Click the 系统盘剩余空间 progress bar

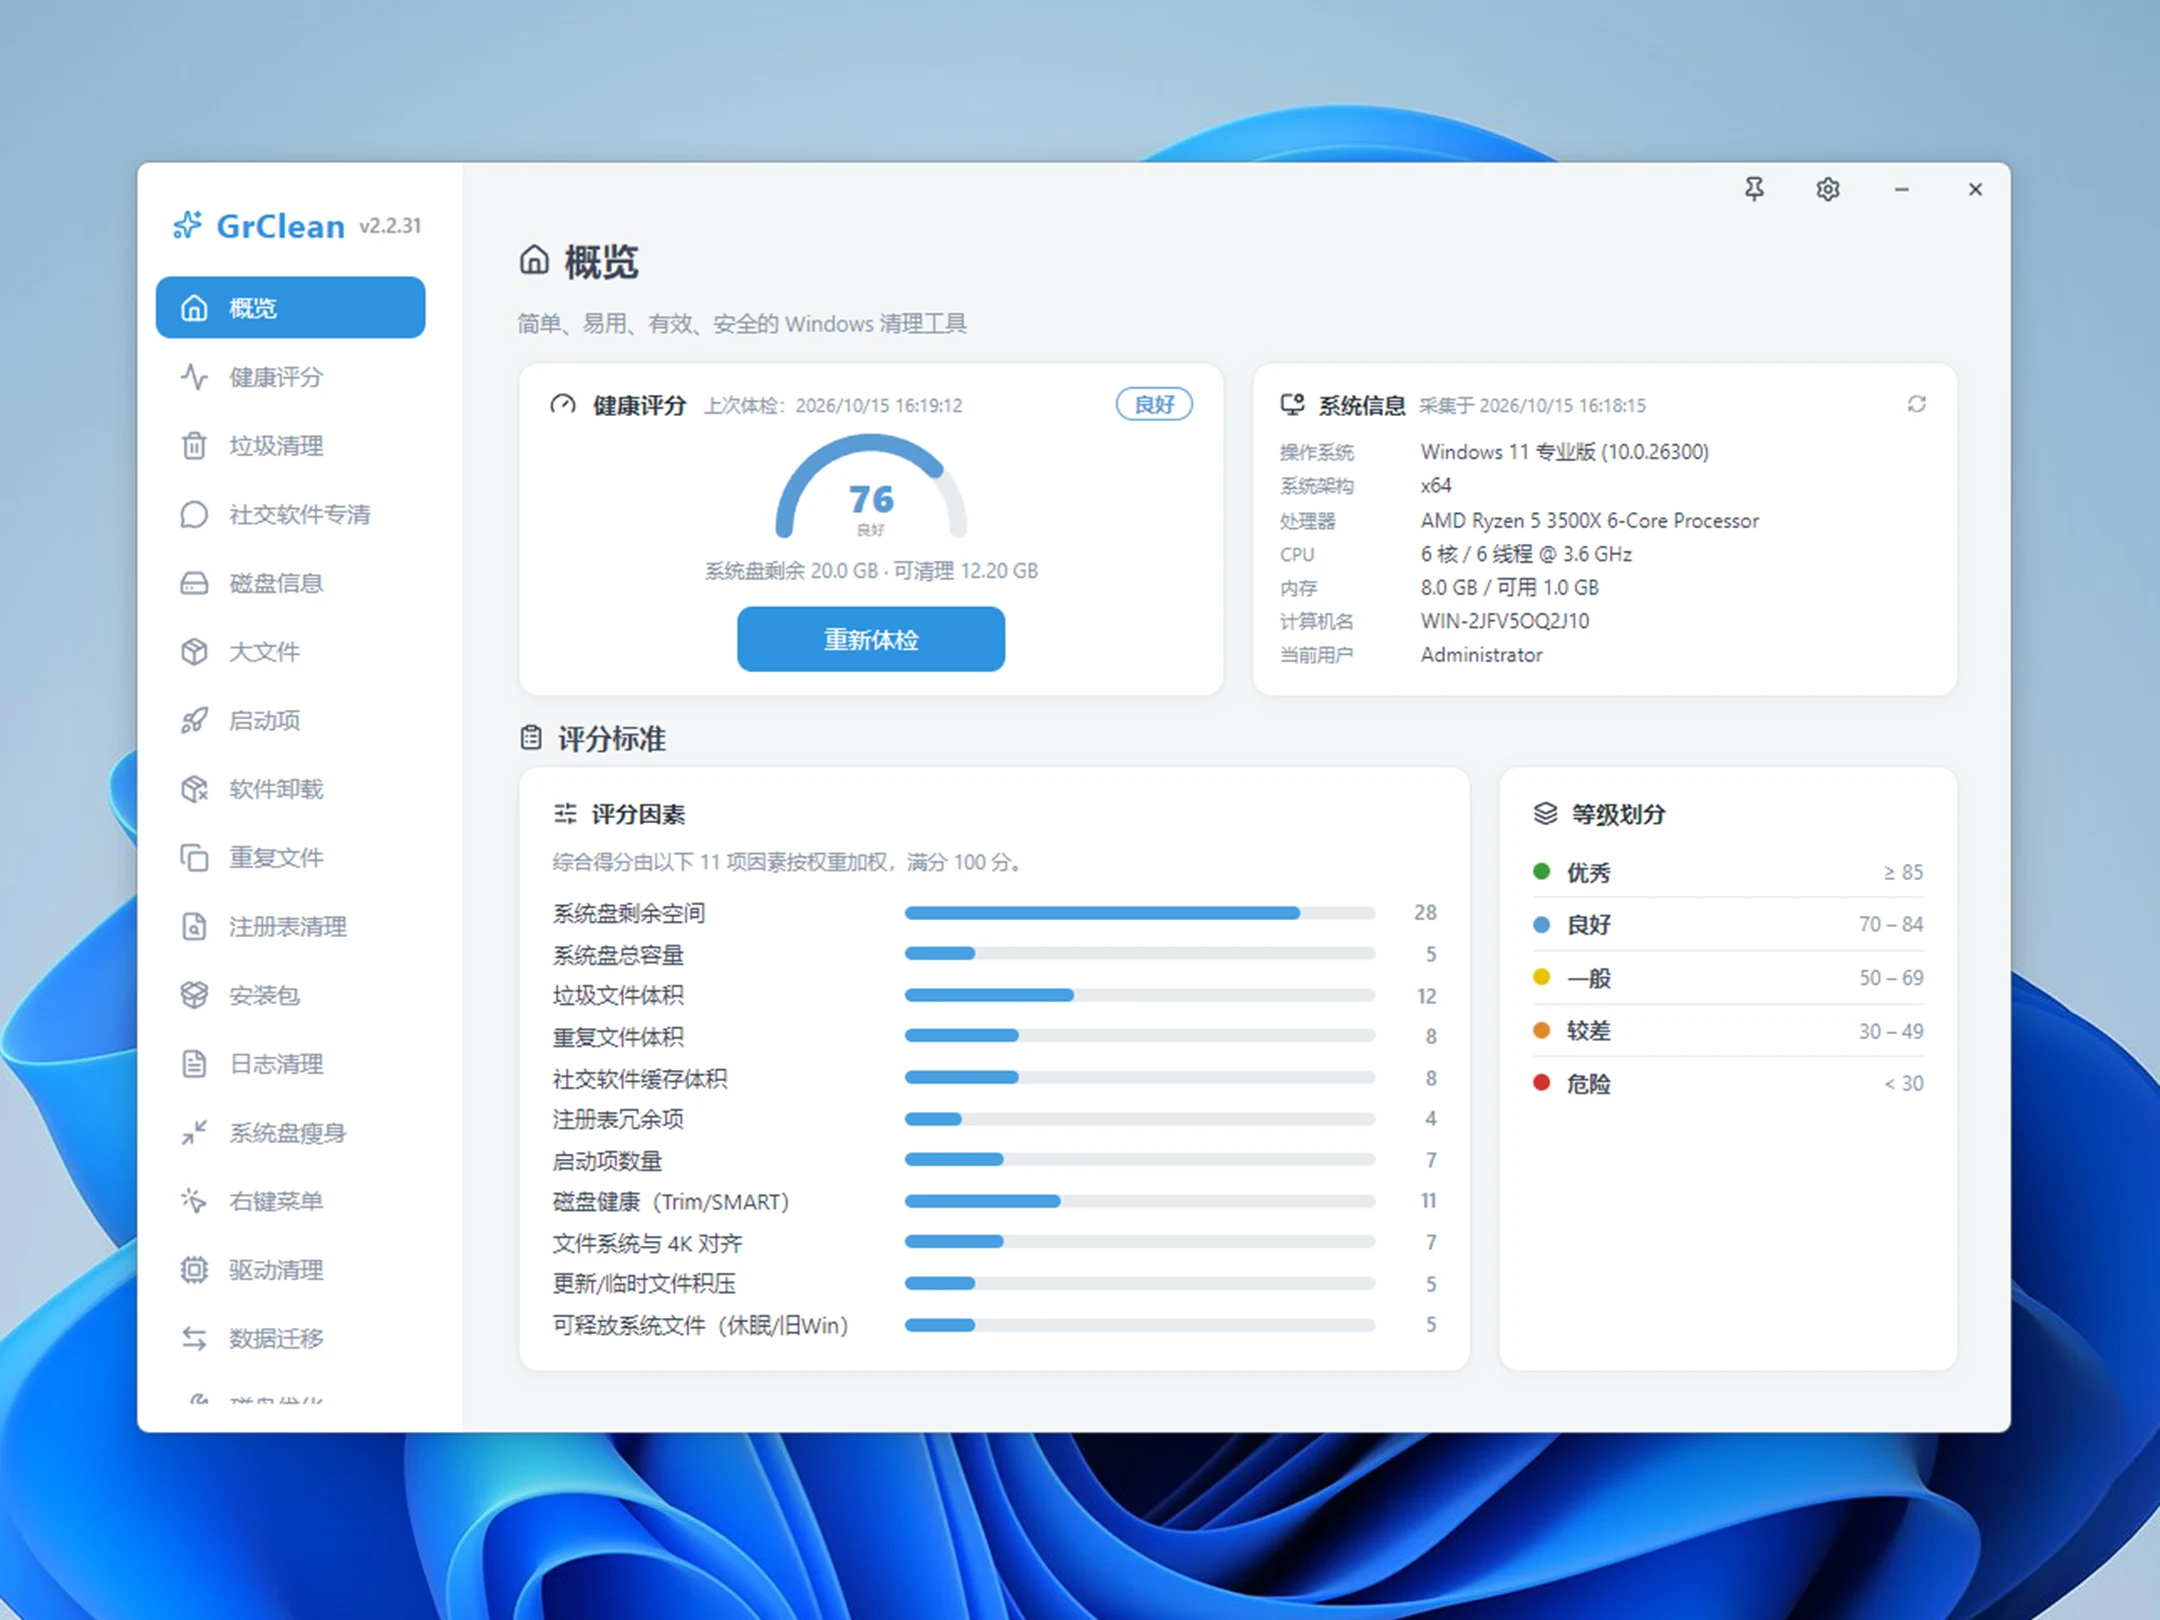[1140, 913]
